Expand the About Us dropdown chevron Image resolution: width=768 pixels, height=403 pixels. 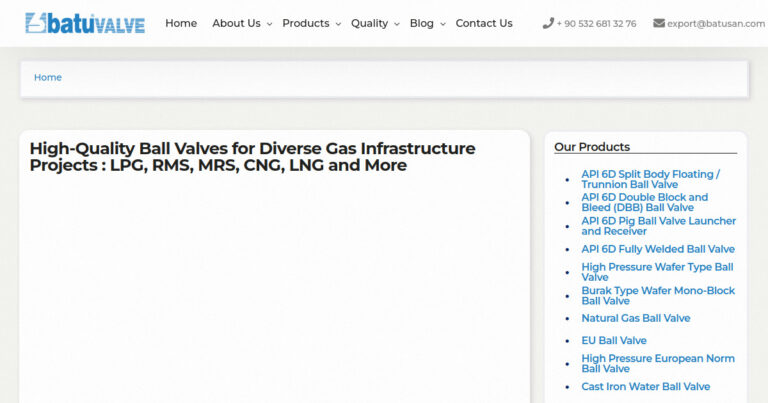(269, 24)
